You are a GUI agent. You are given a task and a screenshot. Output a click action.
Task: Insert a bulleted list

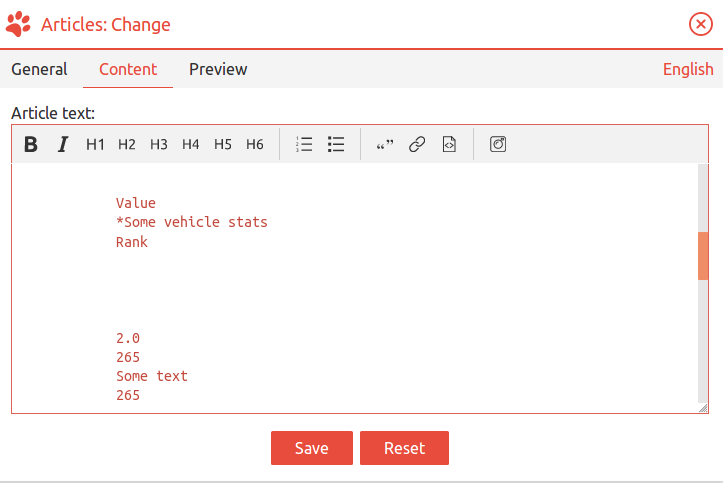pyautogui.click(x=336, y=144)
